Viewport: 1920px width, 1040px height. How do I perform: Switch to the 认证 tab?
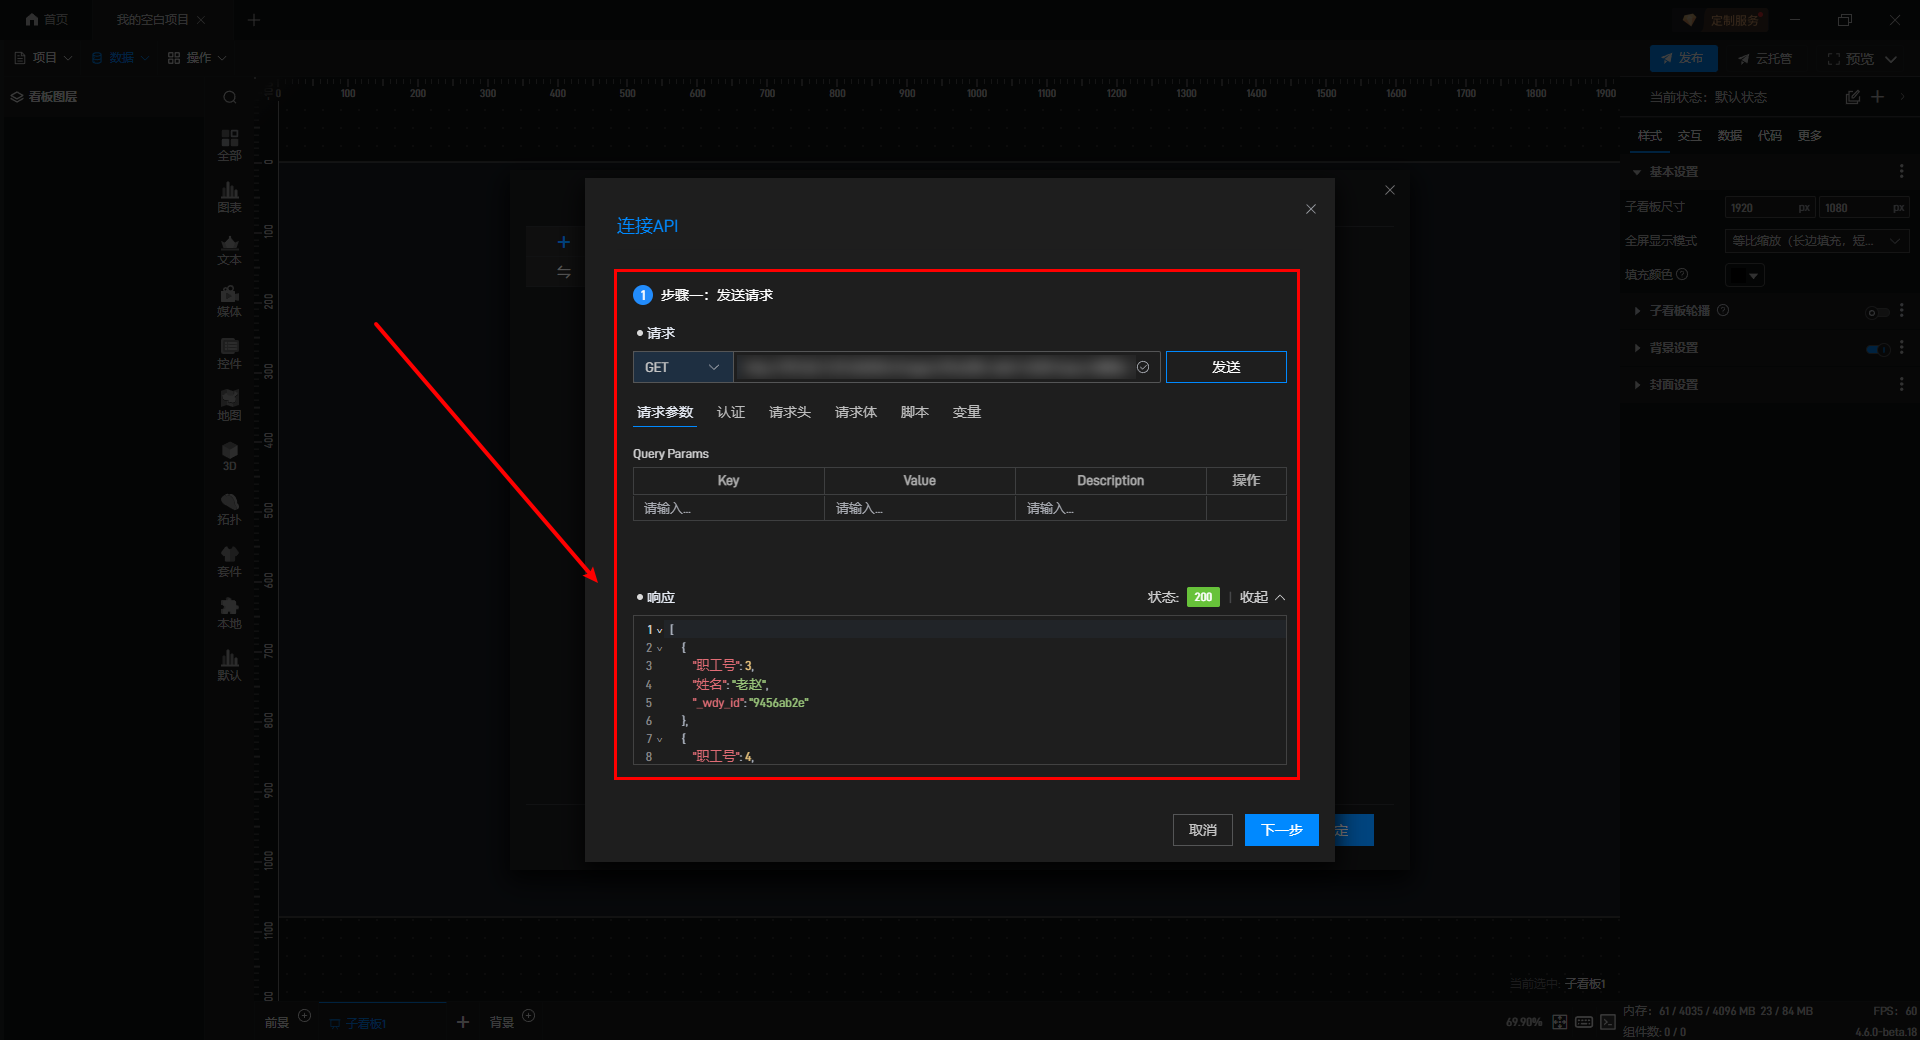pyautogui.click(x=730, y=412)
